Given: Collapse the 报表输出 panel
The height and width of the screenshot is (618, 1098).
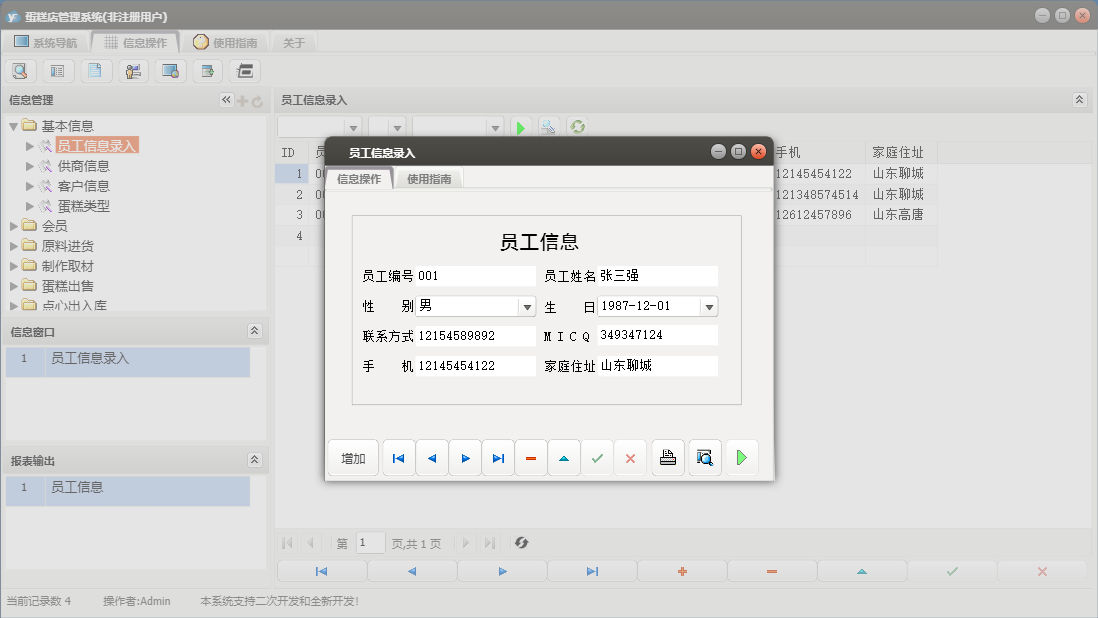Looking at the screenshot, I should tap(254, 460).
